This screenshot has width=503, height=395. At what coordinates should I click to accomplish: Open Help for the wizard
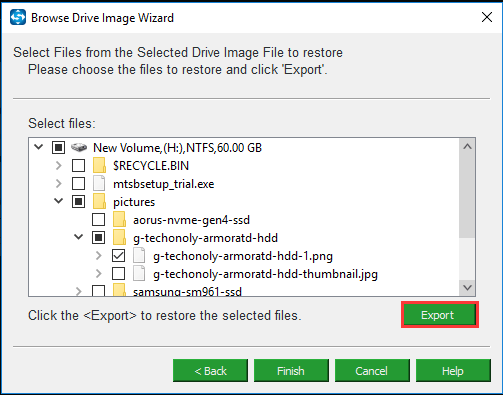click(x=453, y=371)
